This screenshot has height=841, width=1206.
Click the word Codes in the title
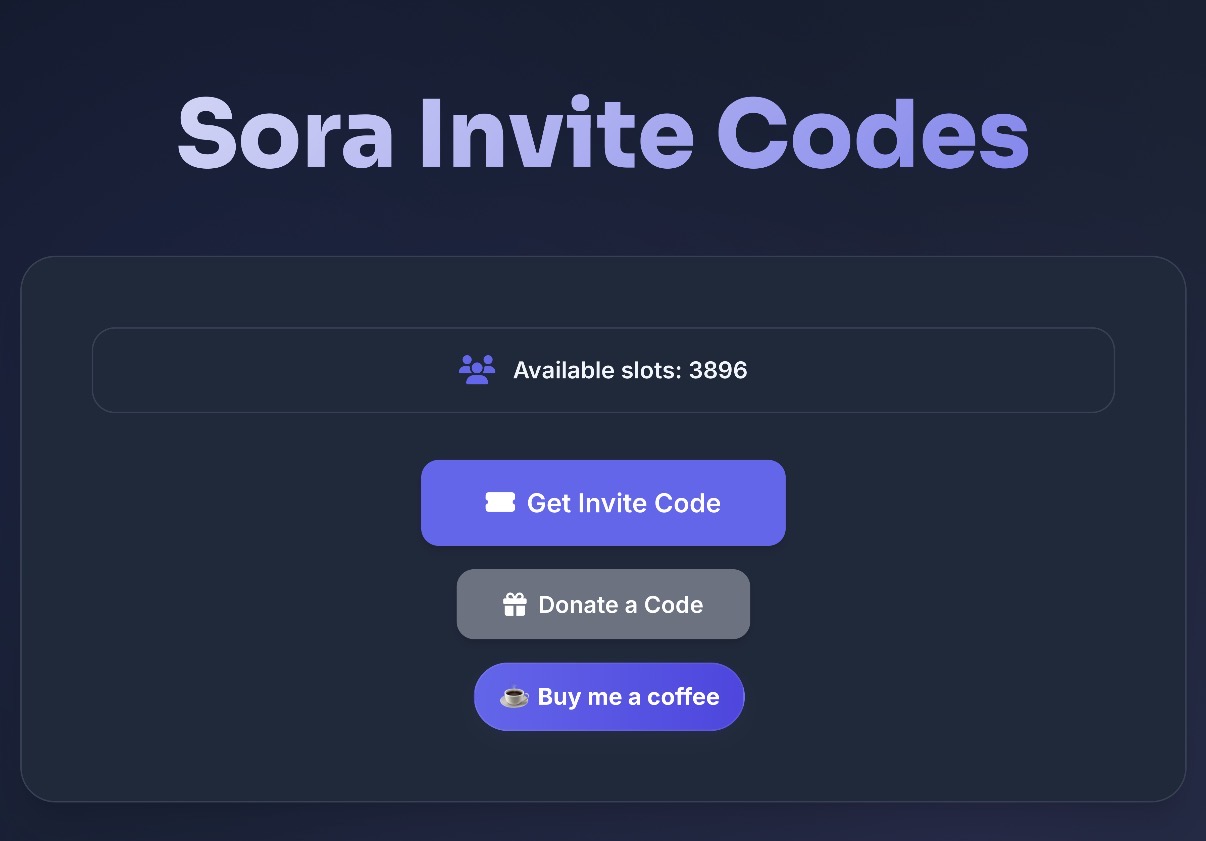pyautogui.click(x=872, y=134)
